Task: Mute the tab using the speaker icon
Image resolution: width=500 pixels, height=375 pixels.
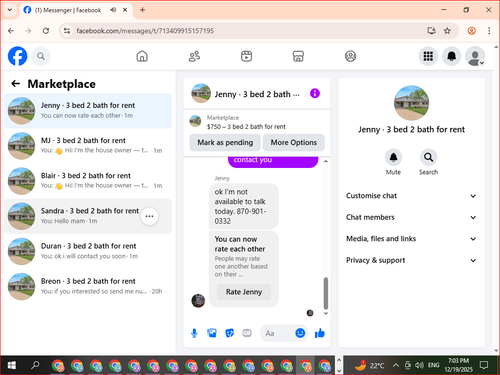Action: (113, 10)
